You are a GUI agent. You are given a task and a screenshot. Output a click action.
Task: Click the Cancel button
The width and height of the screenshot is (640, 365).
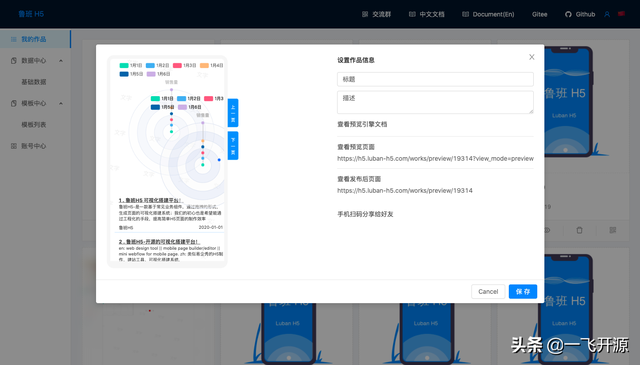tap(488, 292)
